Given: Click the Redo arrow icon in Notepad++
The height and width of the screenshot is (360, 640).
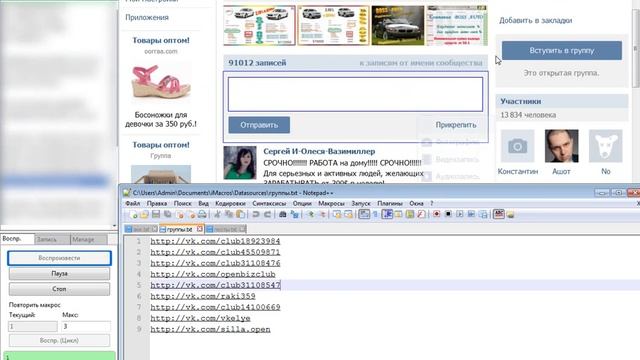Looking at the screenshot, I should click(x=268, y=214).
